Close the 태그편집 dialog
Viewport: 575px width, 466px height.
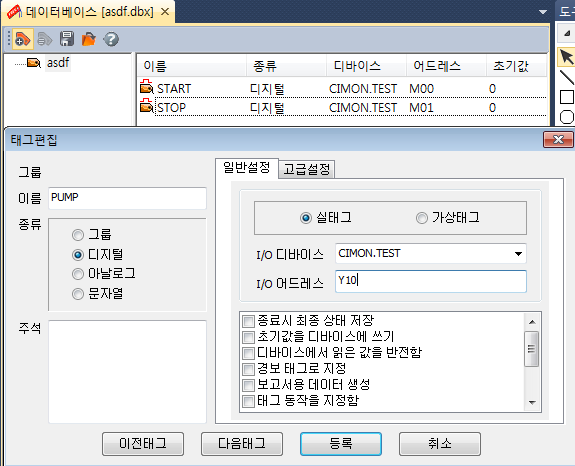coord(558,140)
